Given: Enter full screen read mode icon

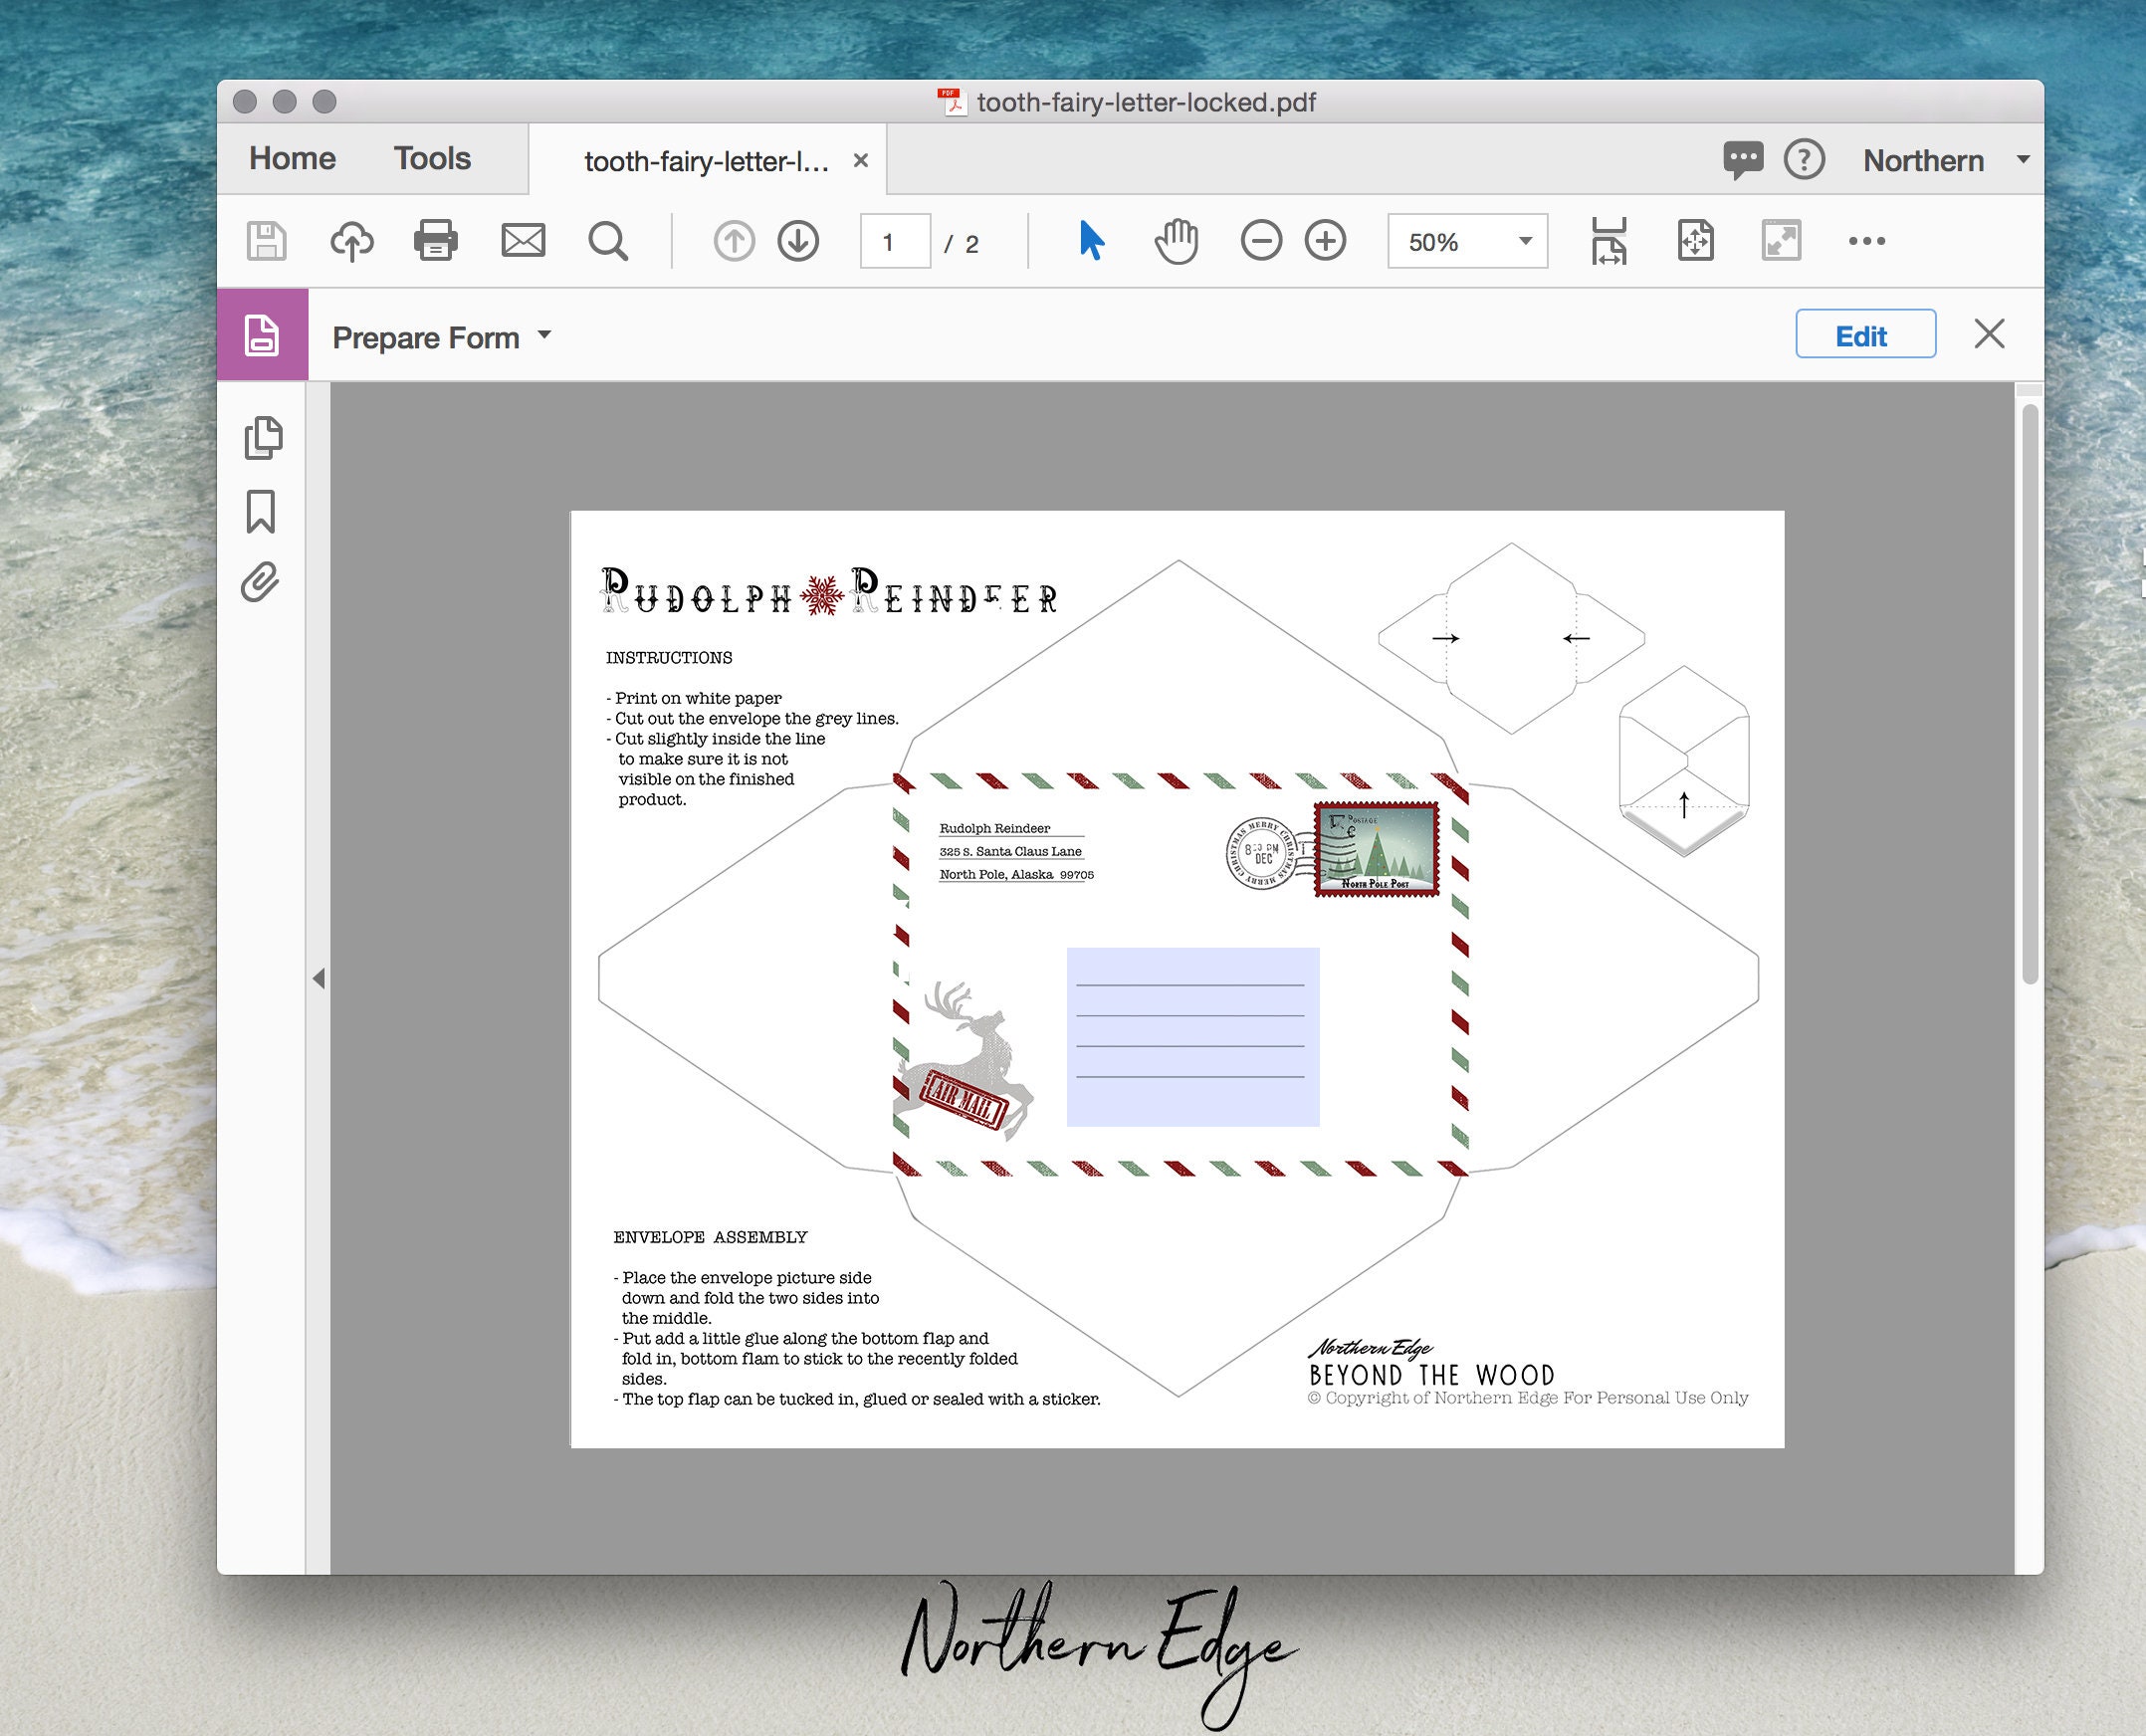Looking at the screenshot, I should pyautogui.click(x=1781, y=241).
